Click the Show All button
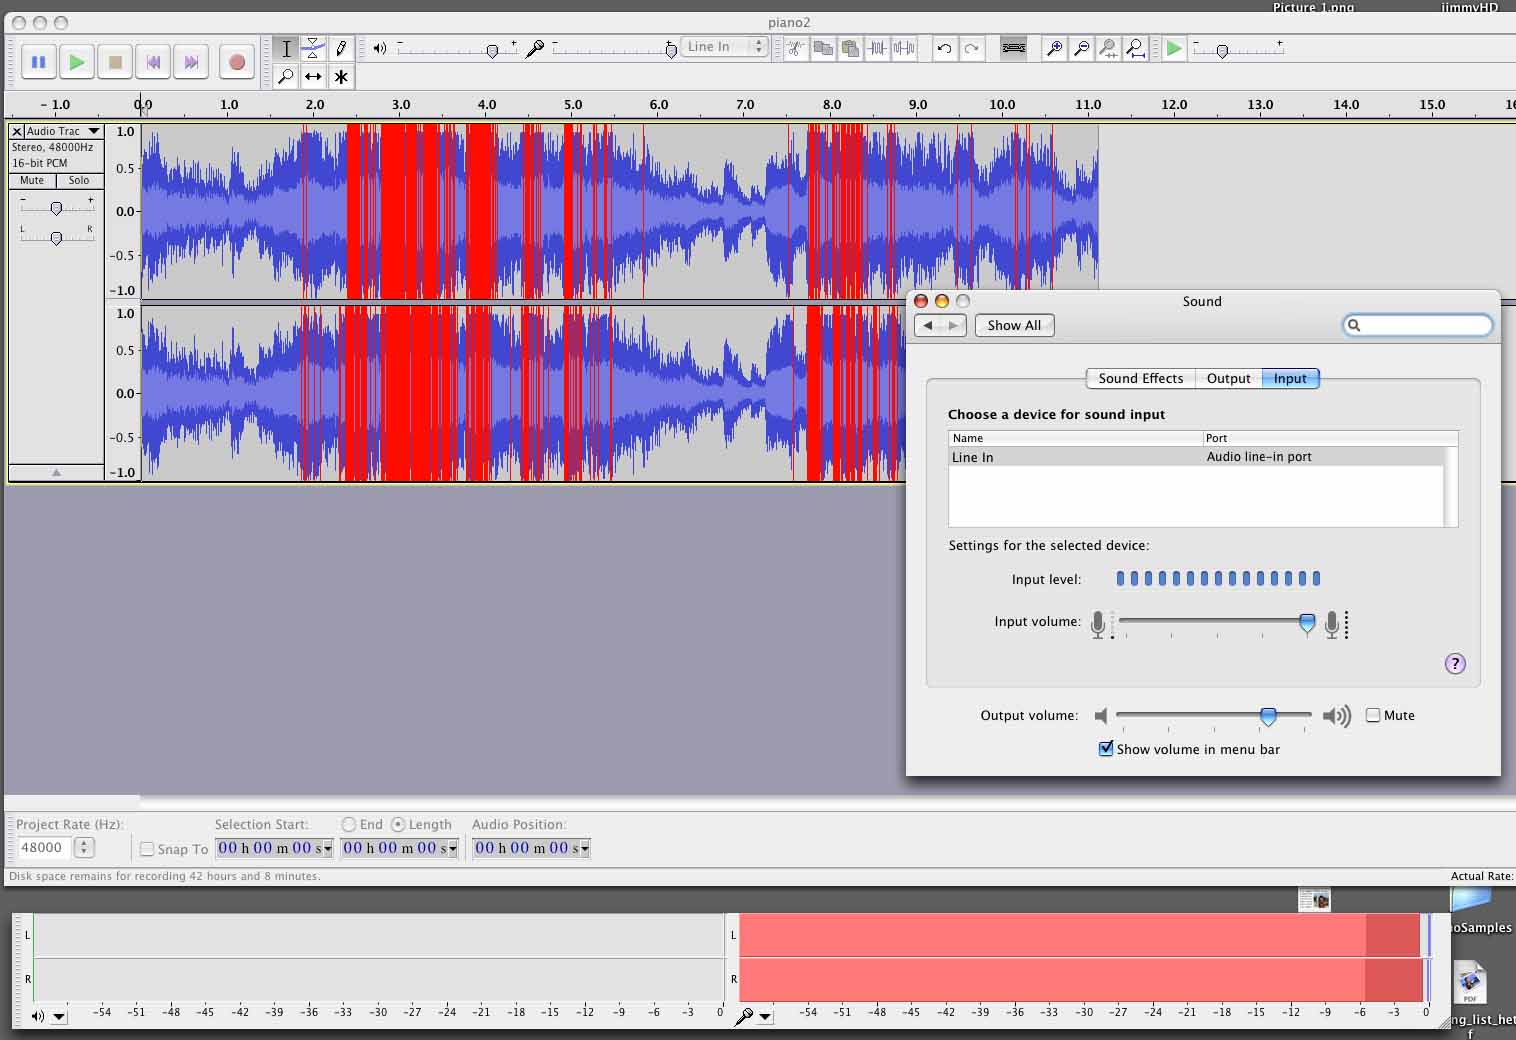1516x1040 pixels. (x=1014, y=325)
